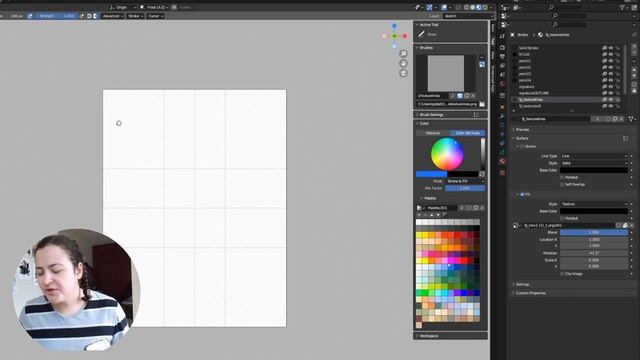640x360 pixels.
Task: Open Material properties tab icon
Action: (x=502, y=162)
